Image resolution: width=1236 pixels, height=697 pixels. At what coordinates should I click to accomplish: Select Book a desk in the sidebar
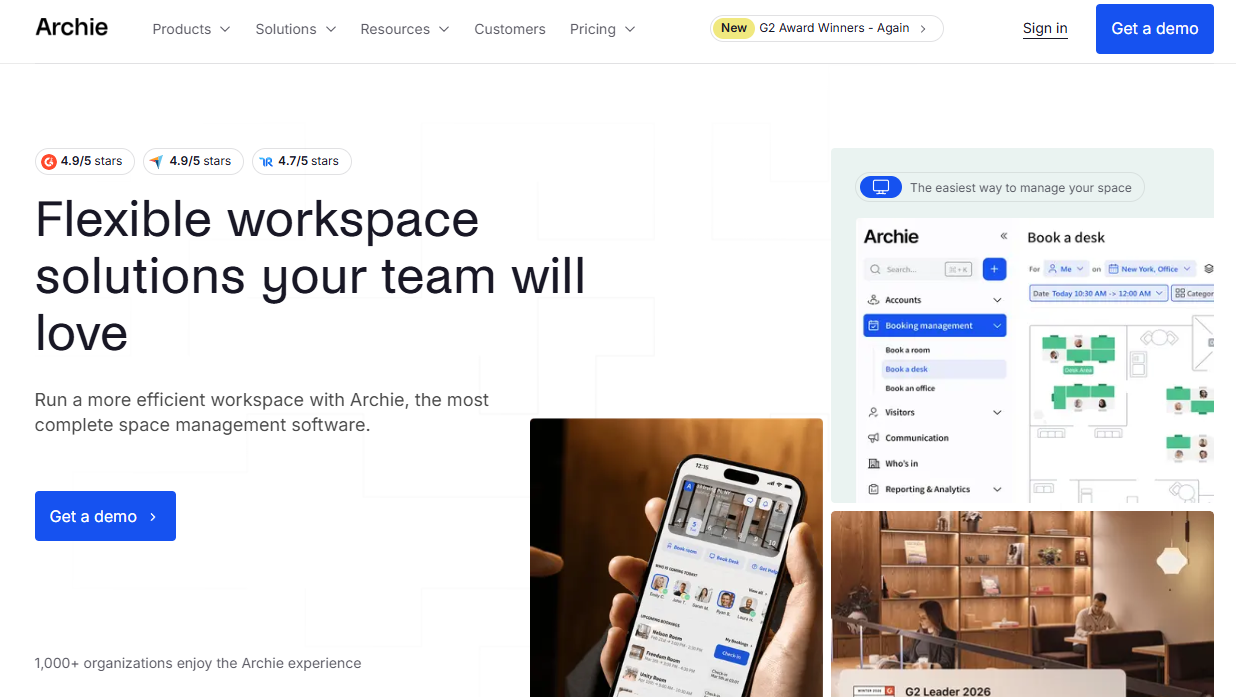(x=906, y=369)
